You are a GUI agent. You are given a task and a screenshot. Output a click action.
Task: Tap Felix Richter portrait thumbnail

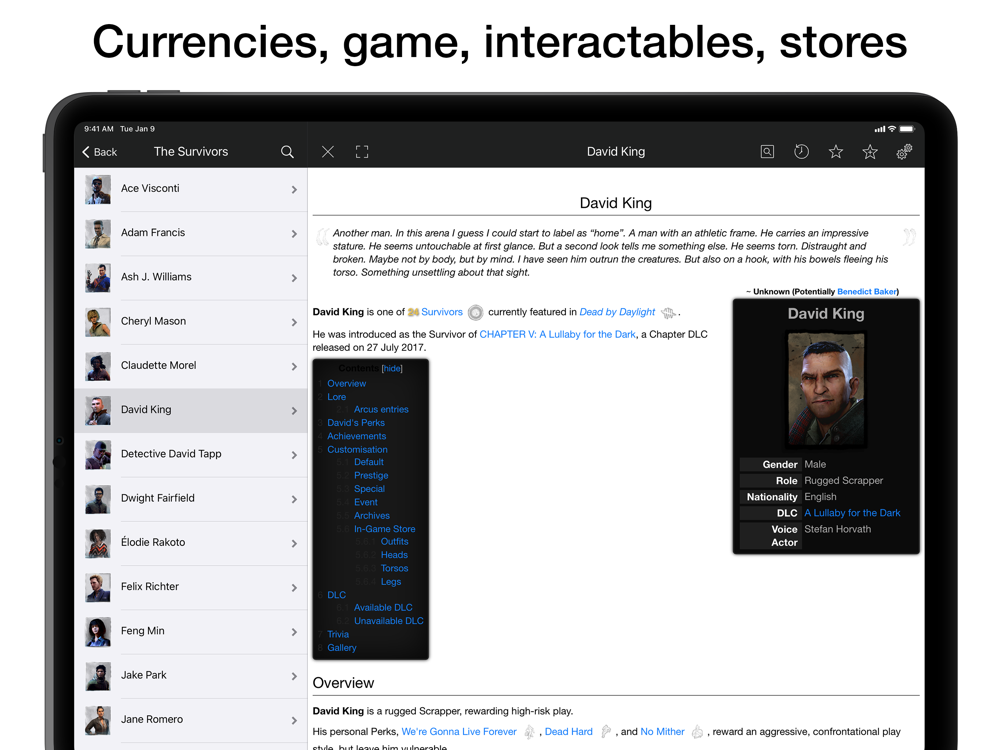tap(98, 587)
